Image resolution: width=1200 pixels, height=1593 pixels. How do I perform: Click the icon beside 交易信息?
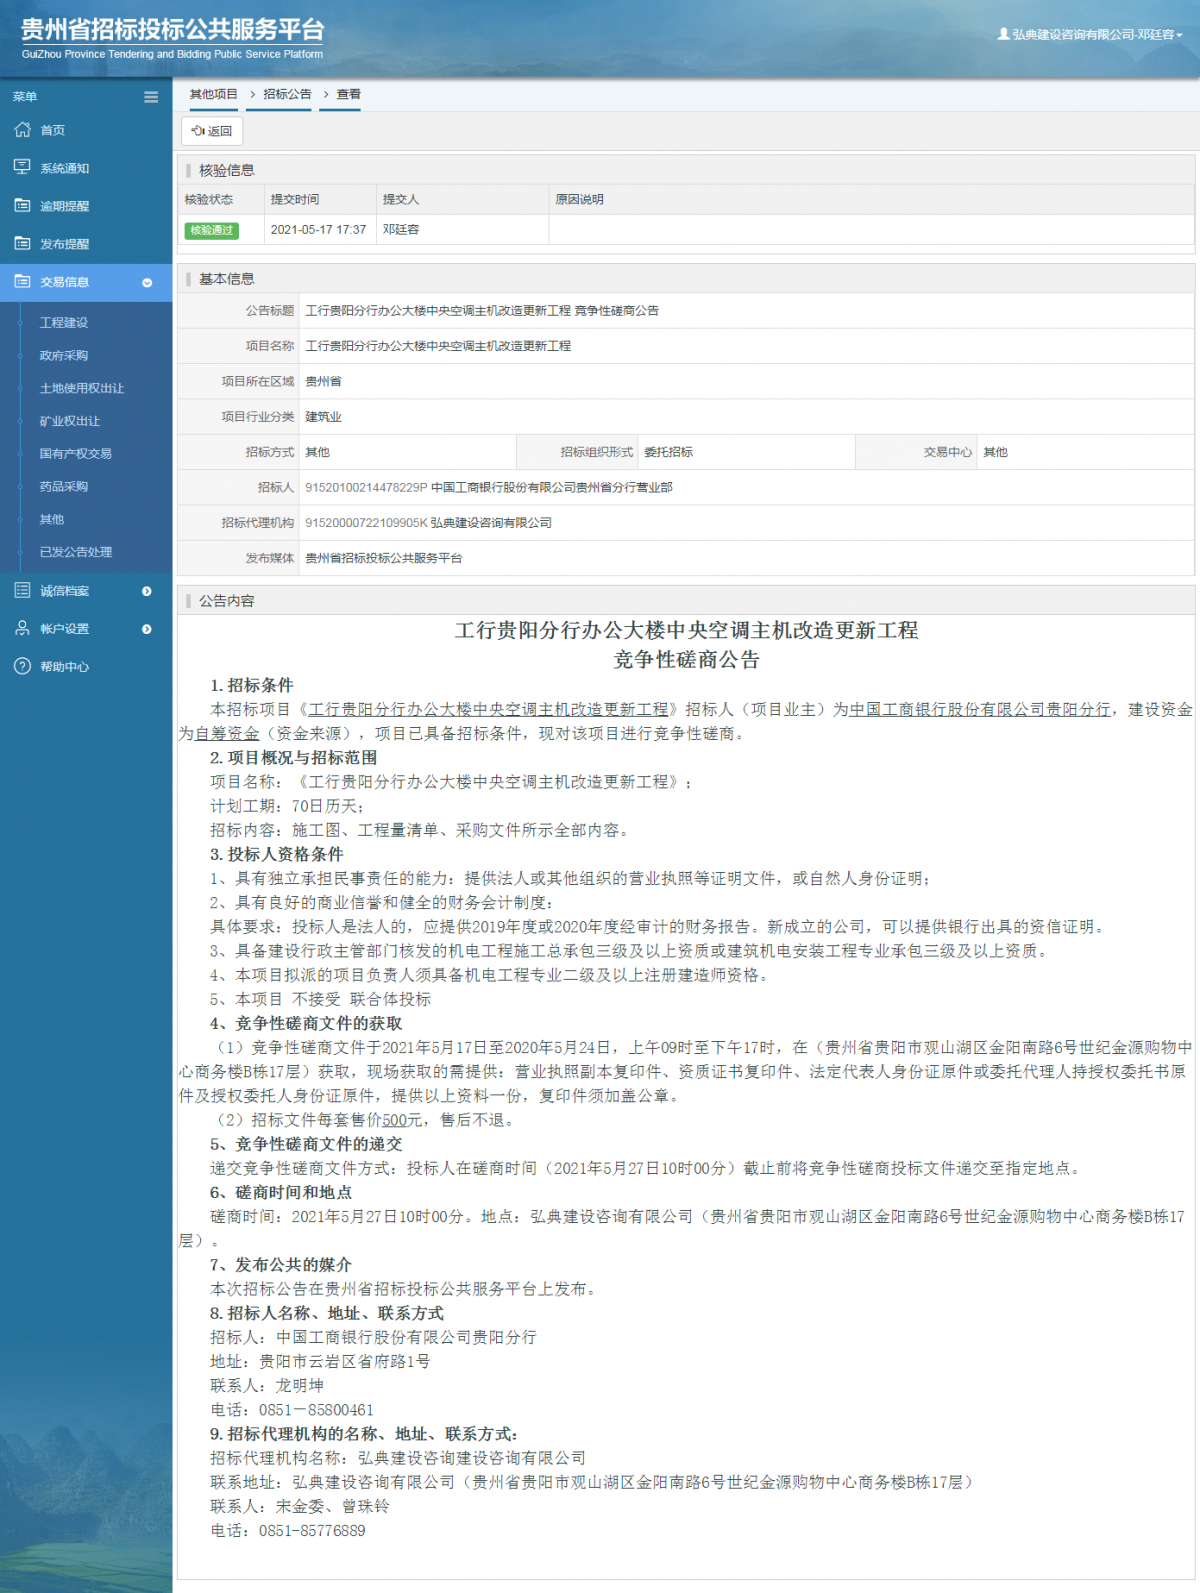[x=22, y=282]
